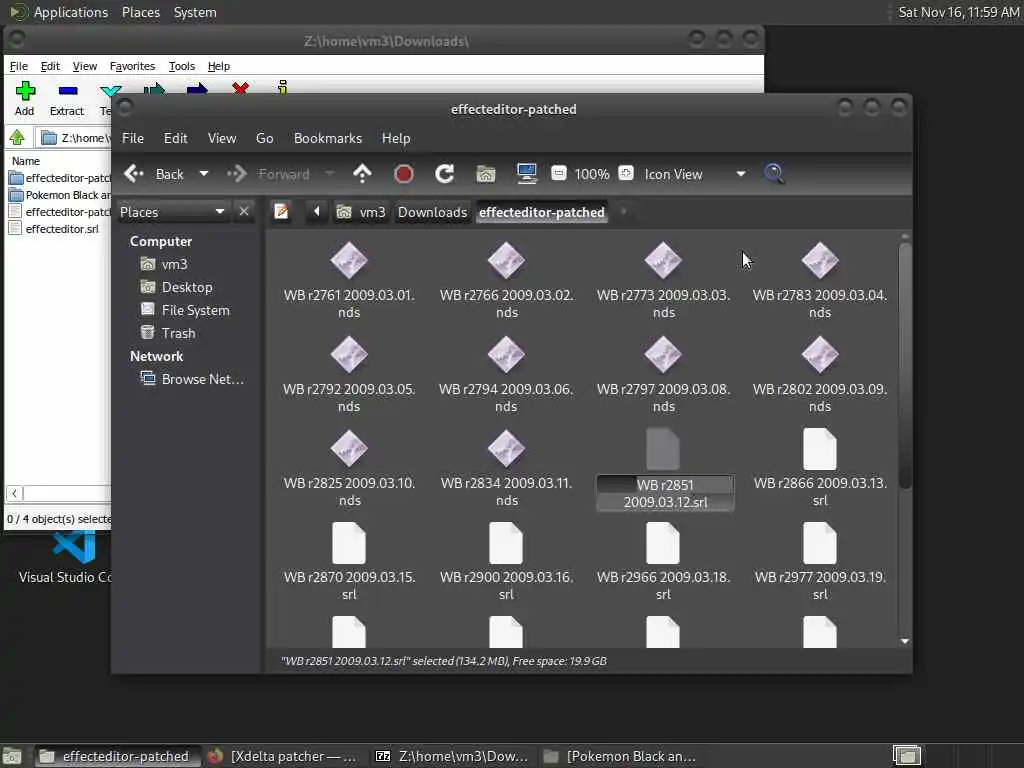Screen dimensions: 1024x768
Task: Close the Places side pane
Action: tap(244, 212)
